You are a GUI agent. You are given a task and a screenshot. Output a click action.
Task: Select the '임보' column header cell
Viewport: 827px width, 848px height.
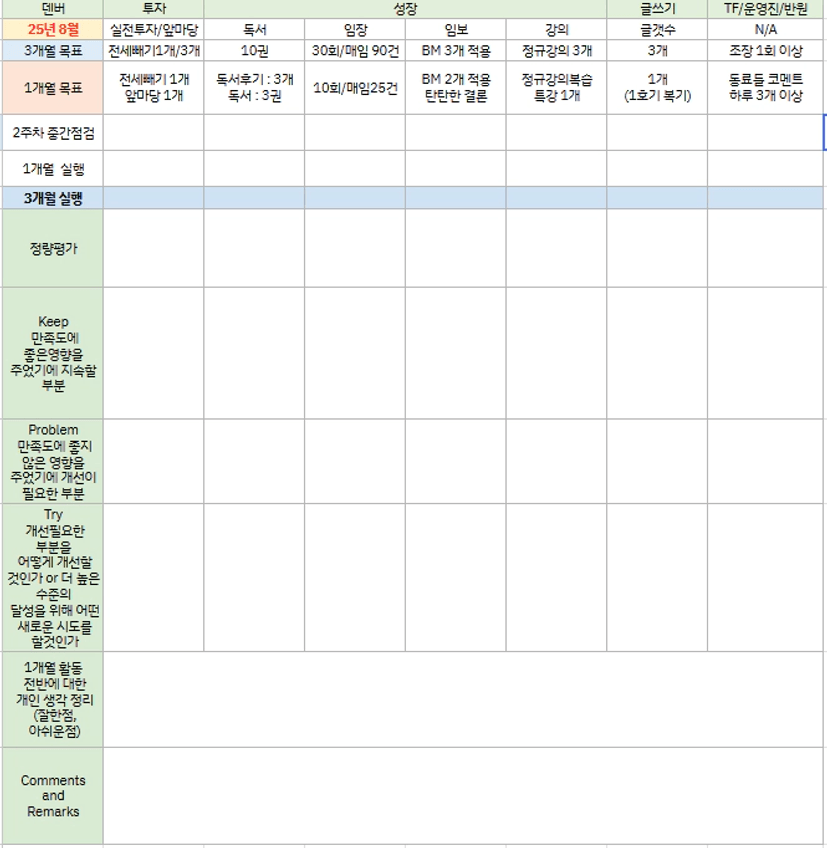click(455, 29)
